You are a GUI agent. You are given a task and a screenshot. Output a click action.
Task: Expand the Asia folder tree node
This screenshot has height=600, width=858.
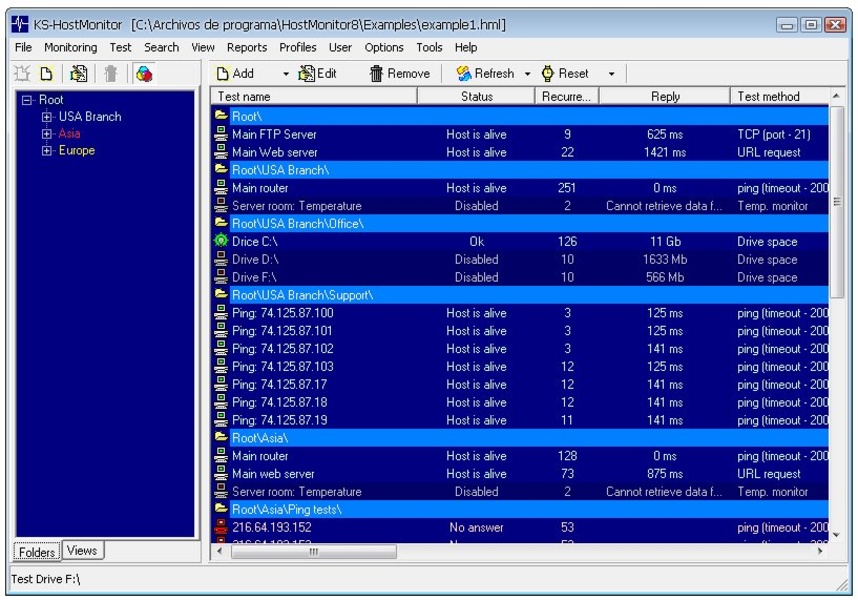click(47, 134)
